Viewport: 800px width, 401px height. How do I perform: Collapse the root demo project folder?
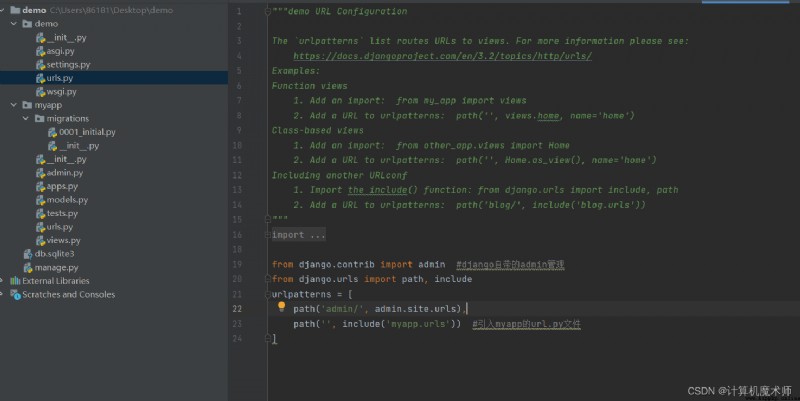point(2,10)
